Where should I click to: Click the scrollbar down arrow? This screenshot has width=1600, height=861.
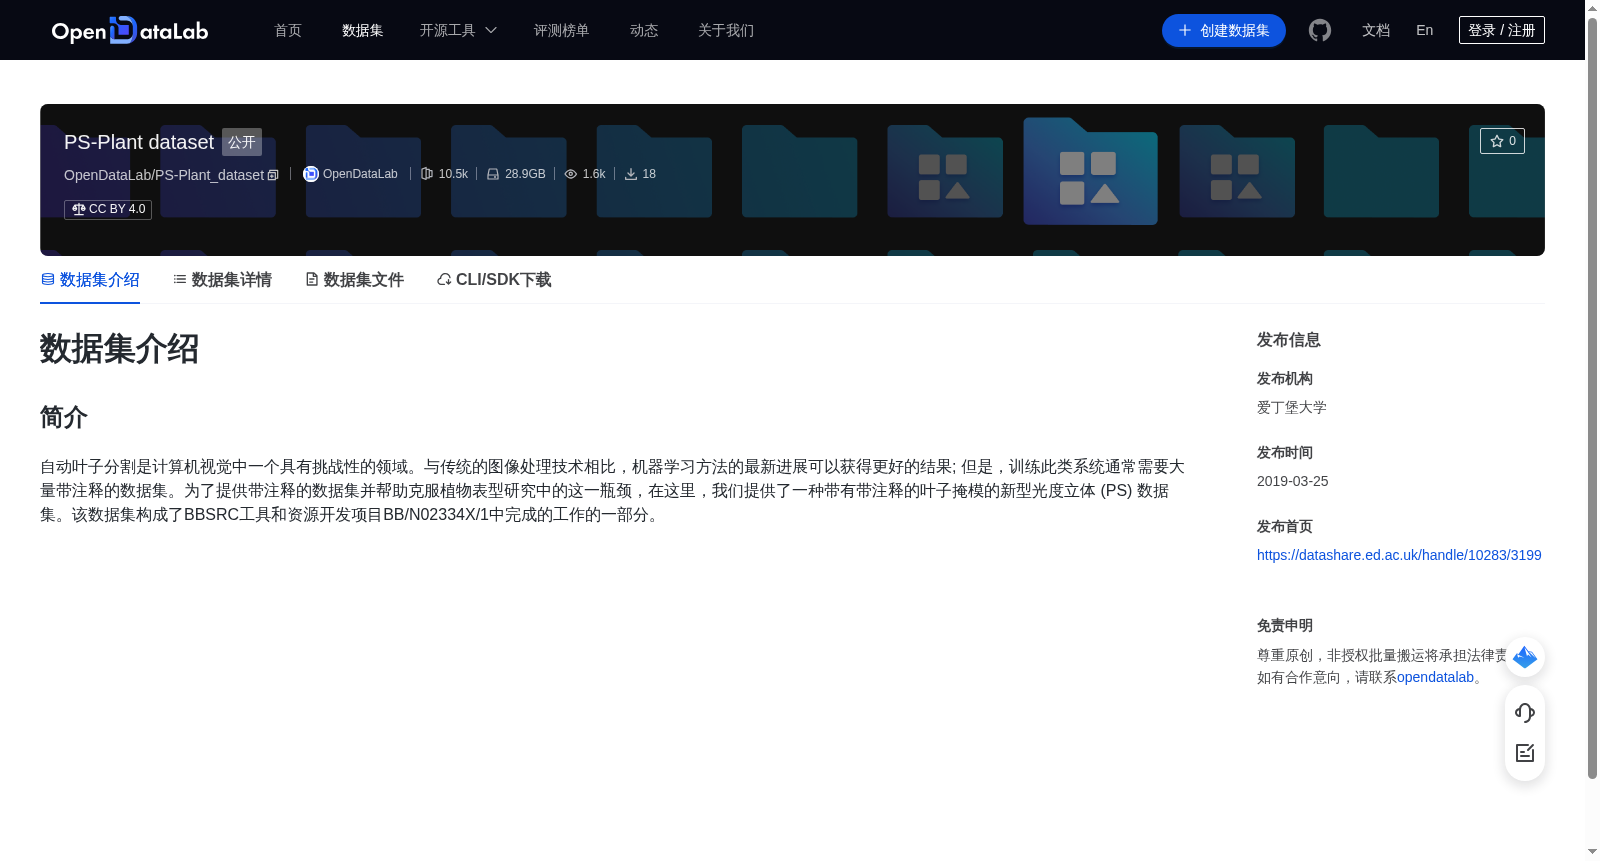[1592, 852]
